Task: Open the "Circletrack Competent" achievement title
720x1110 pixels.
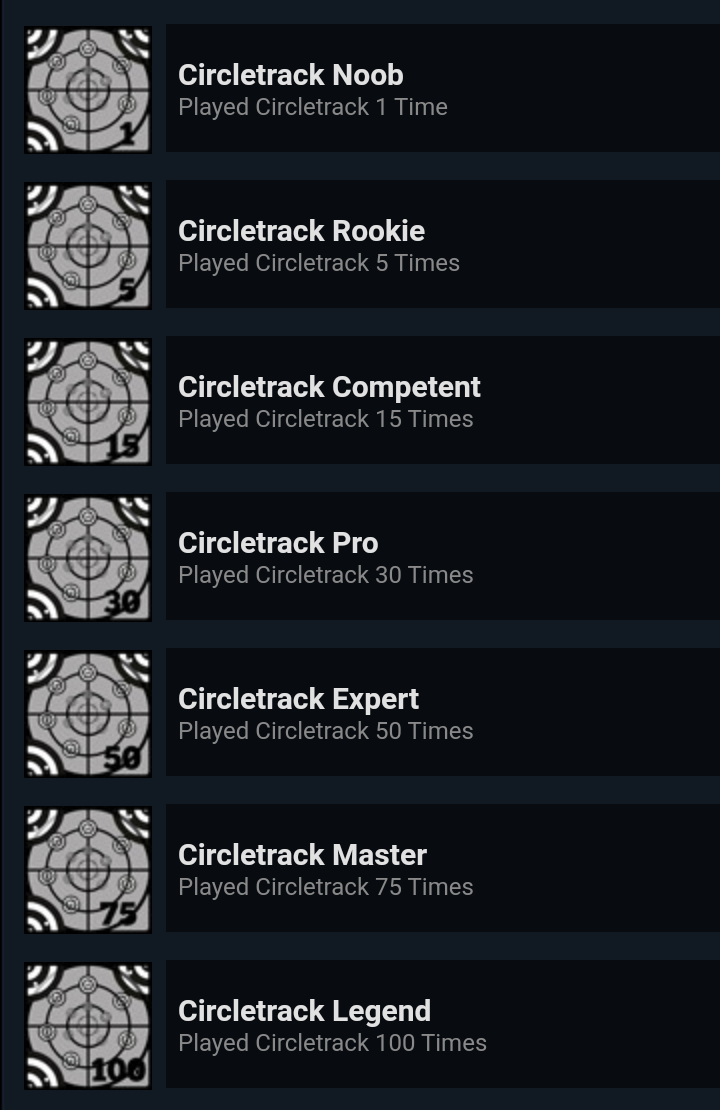Action: tap(329, 387)
